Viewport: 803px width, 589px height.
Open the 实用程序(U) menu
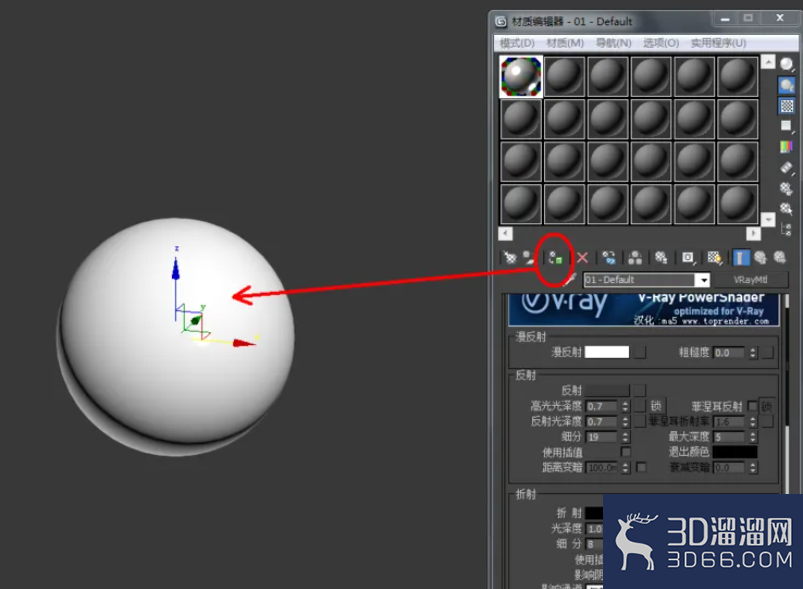(x=718, y=43)
